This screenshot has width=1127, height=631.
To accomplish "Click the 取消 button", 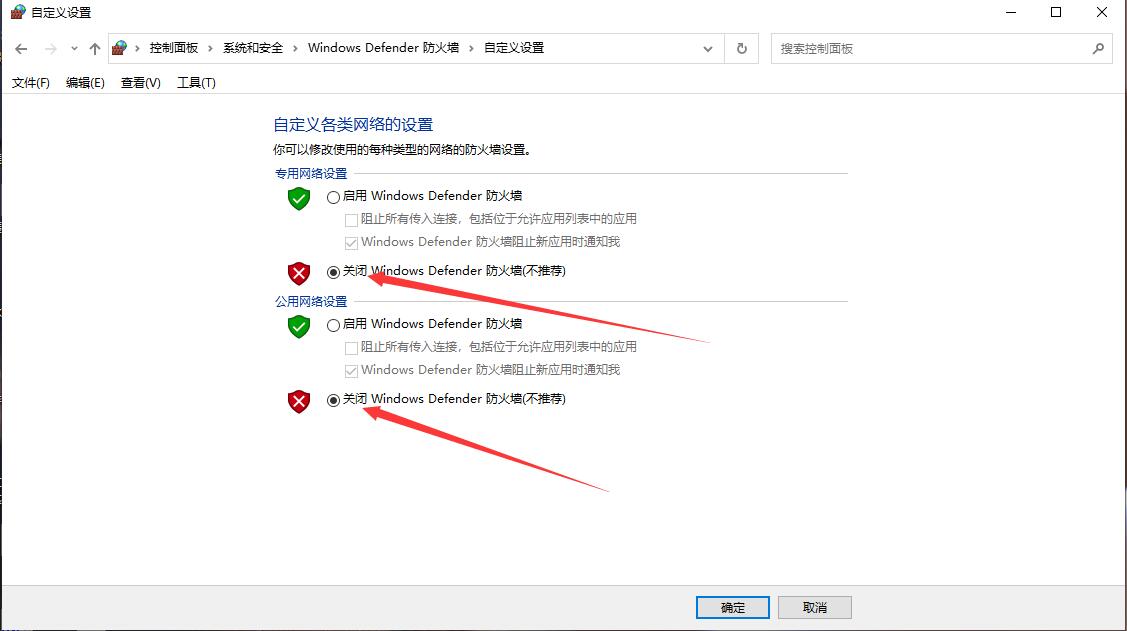I will [814, 607].
